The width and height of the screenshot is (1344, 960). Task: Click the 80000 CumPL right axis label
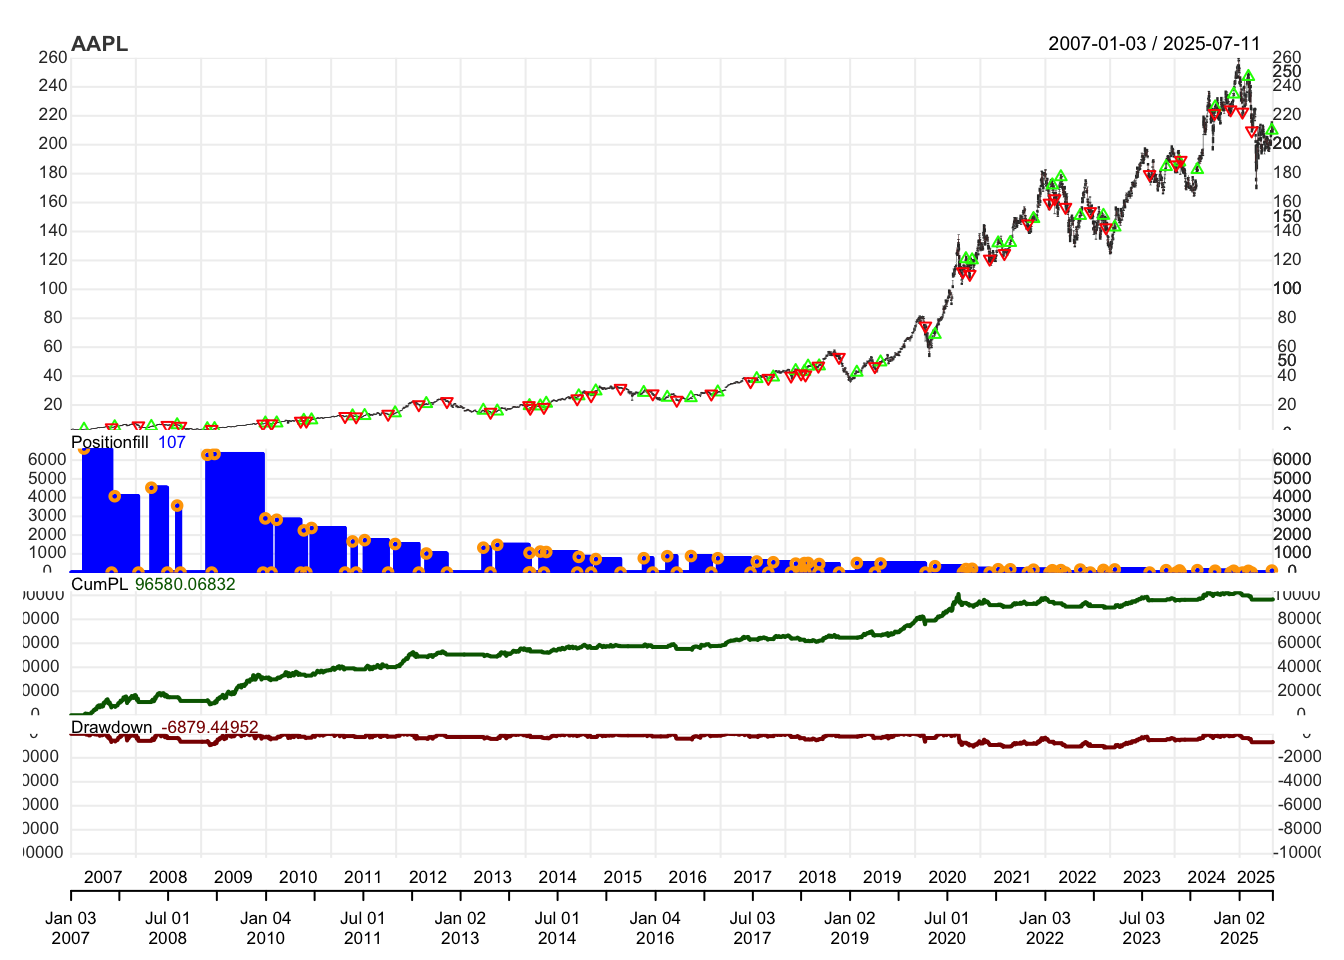pyautogui.click(x=1297, y=618)
